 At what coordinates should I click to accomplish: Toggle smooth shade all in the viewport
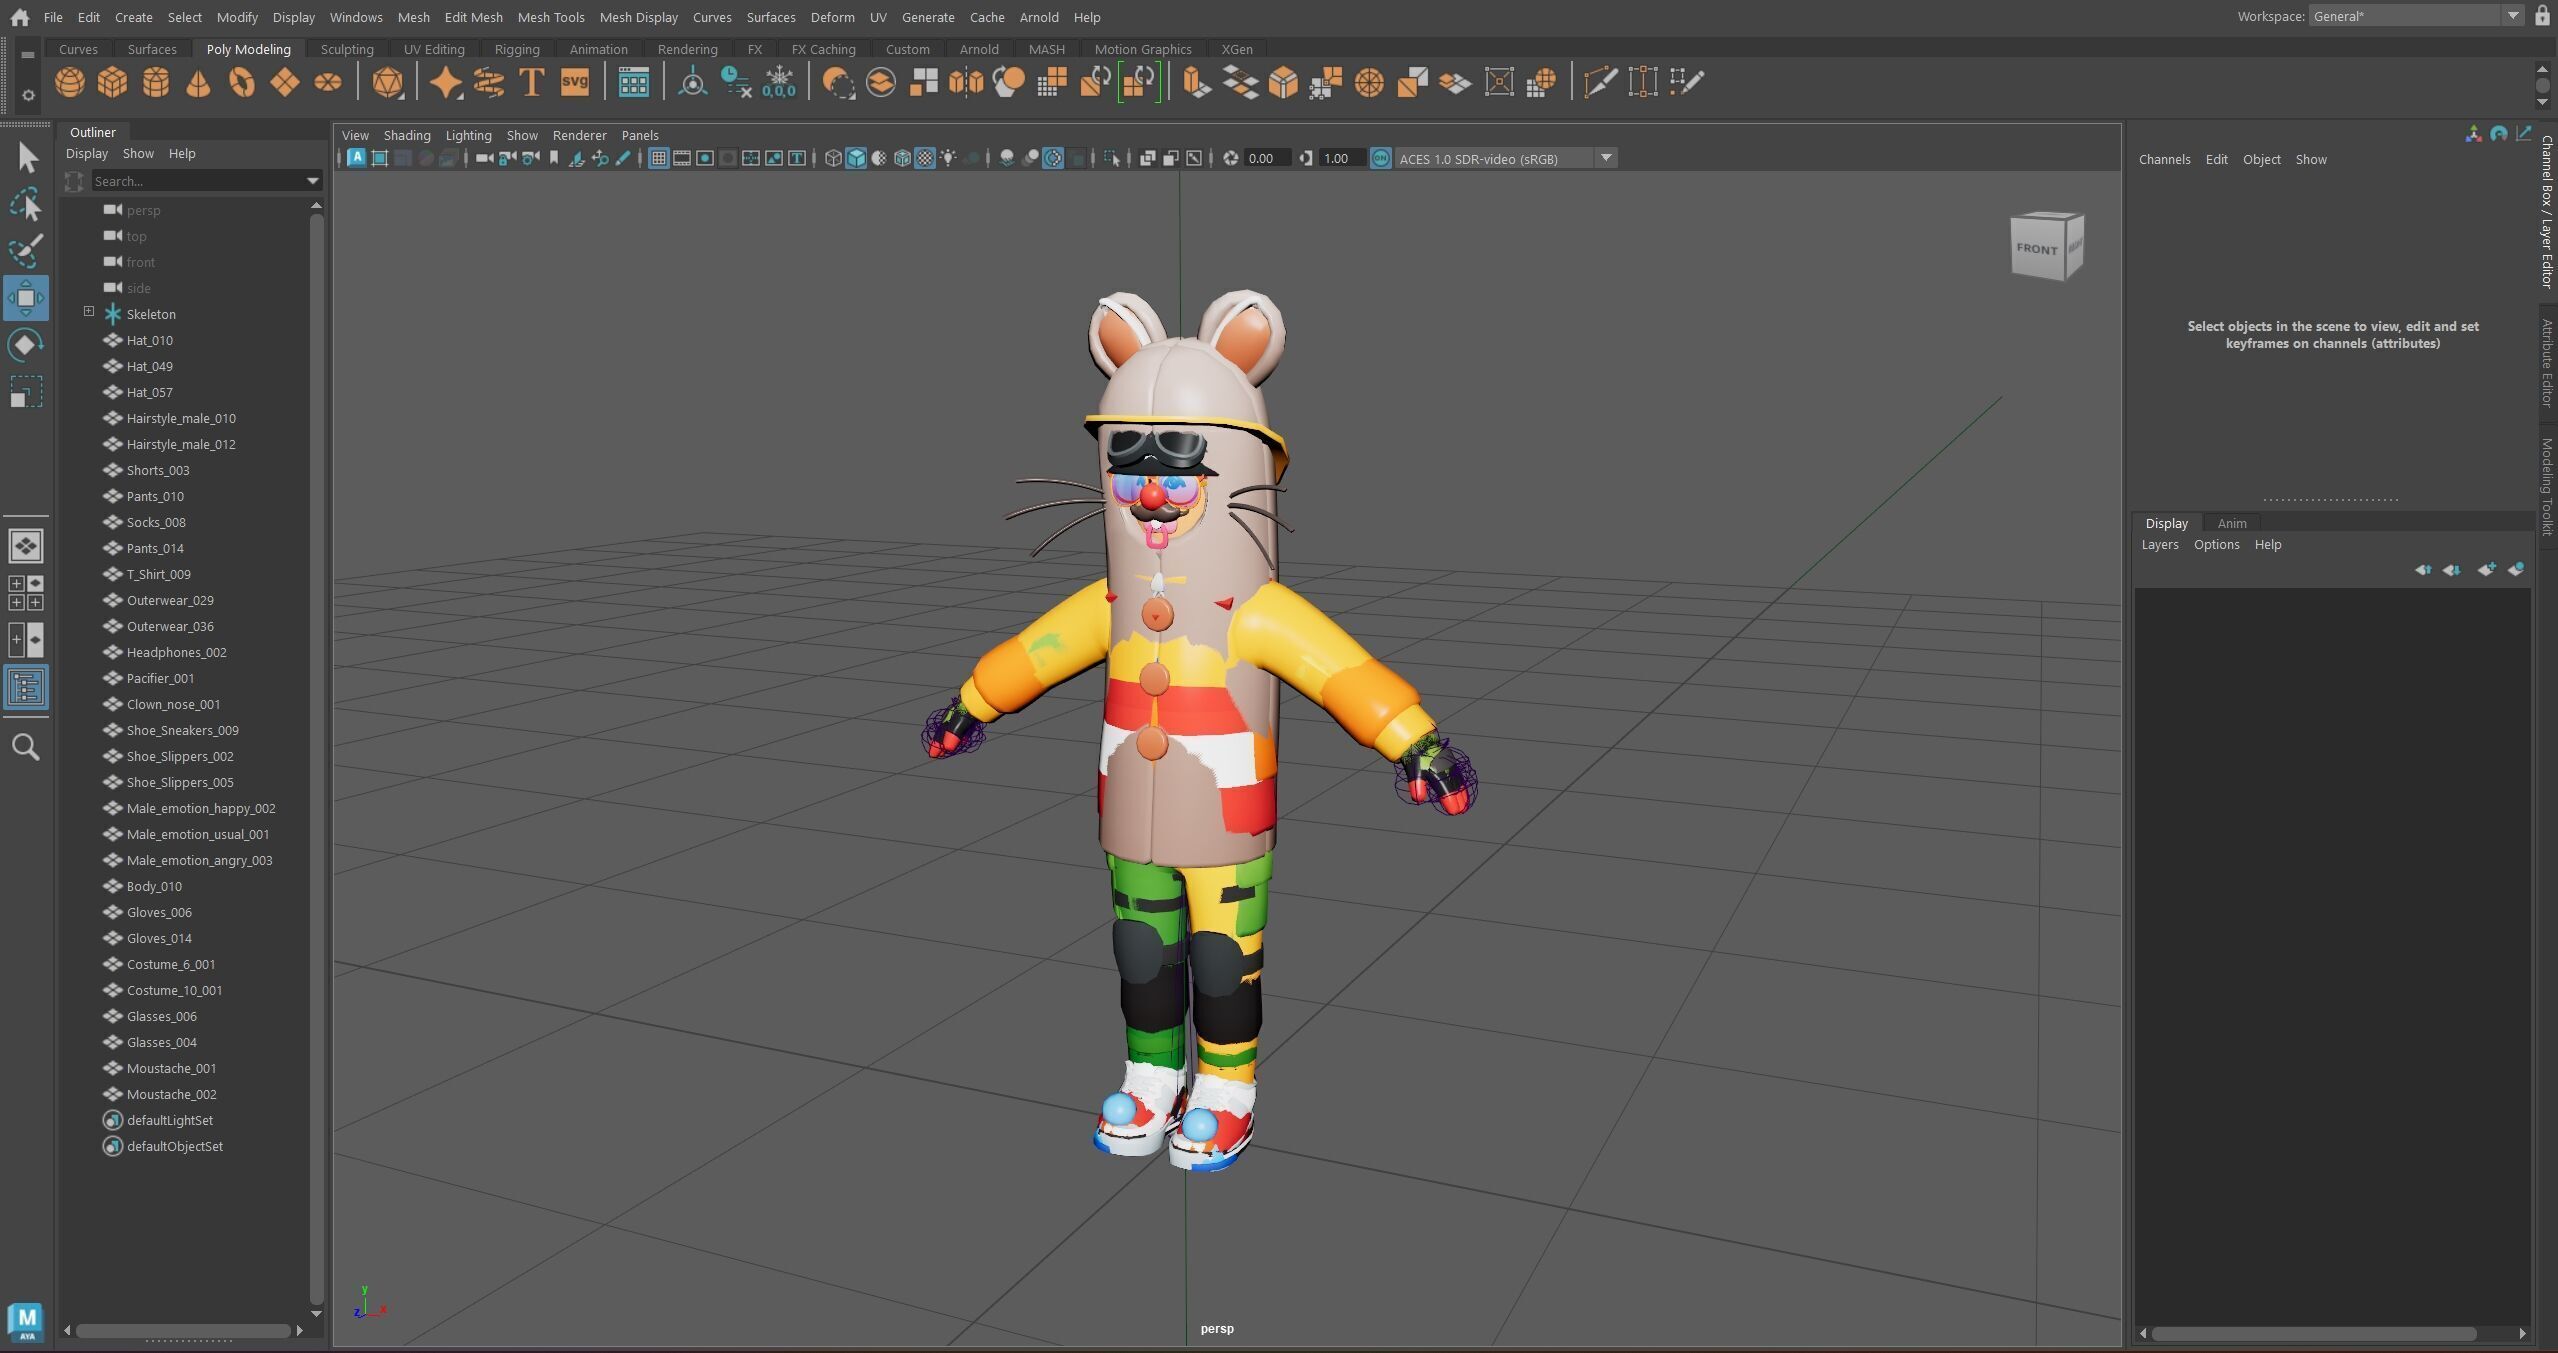tap(856, 158)
